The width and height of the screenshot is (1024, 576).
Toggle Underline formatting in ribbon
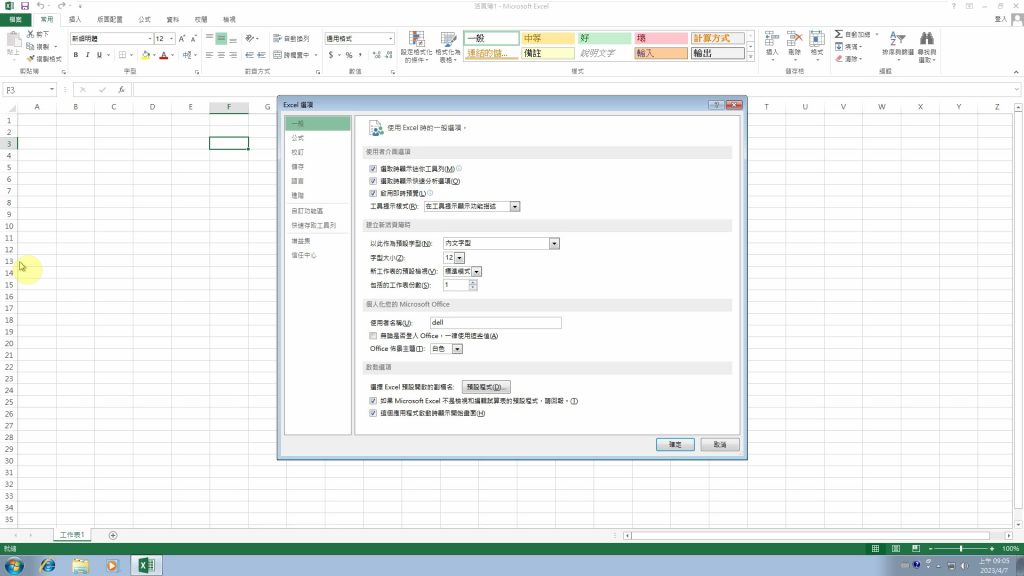click(99, 55)
